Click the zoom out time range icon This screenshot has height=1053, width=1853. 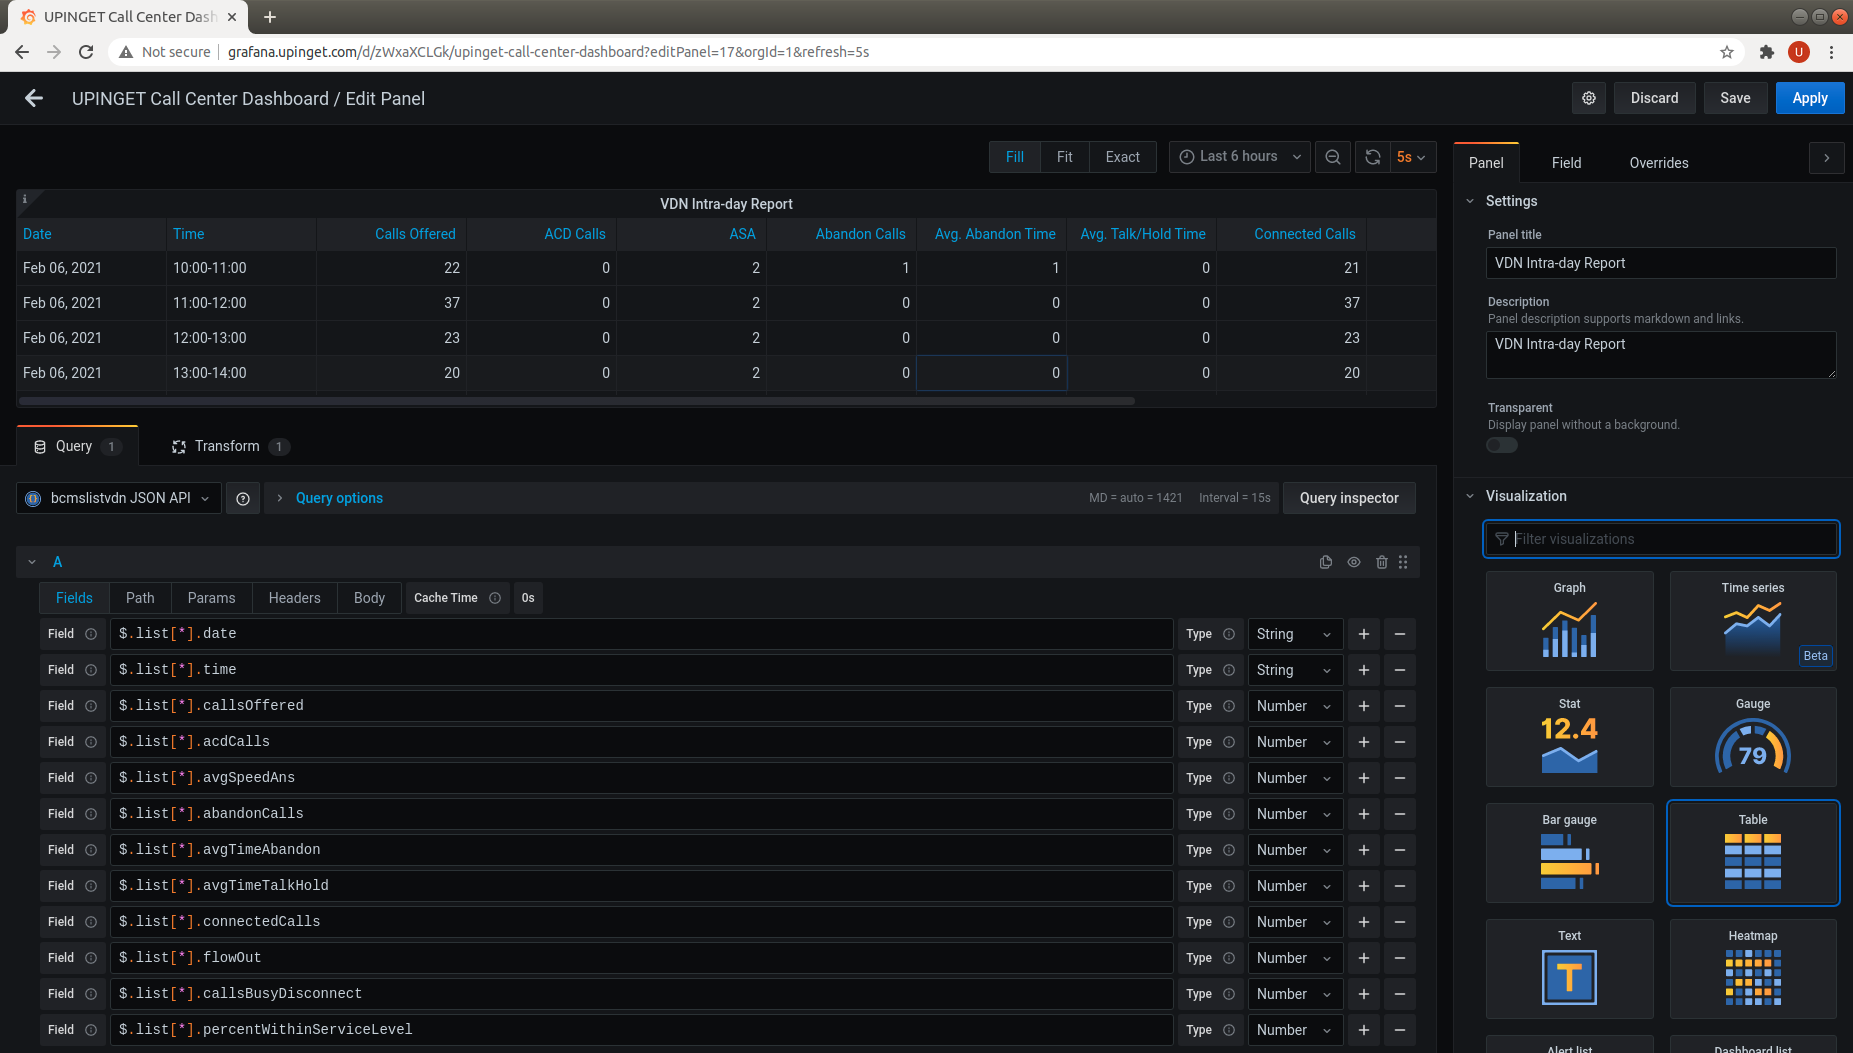[1333, 157]
